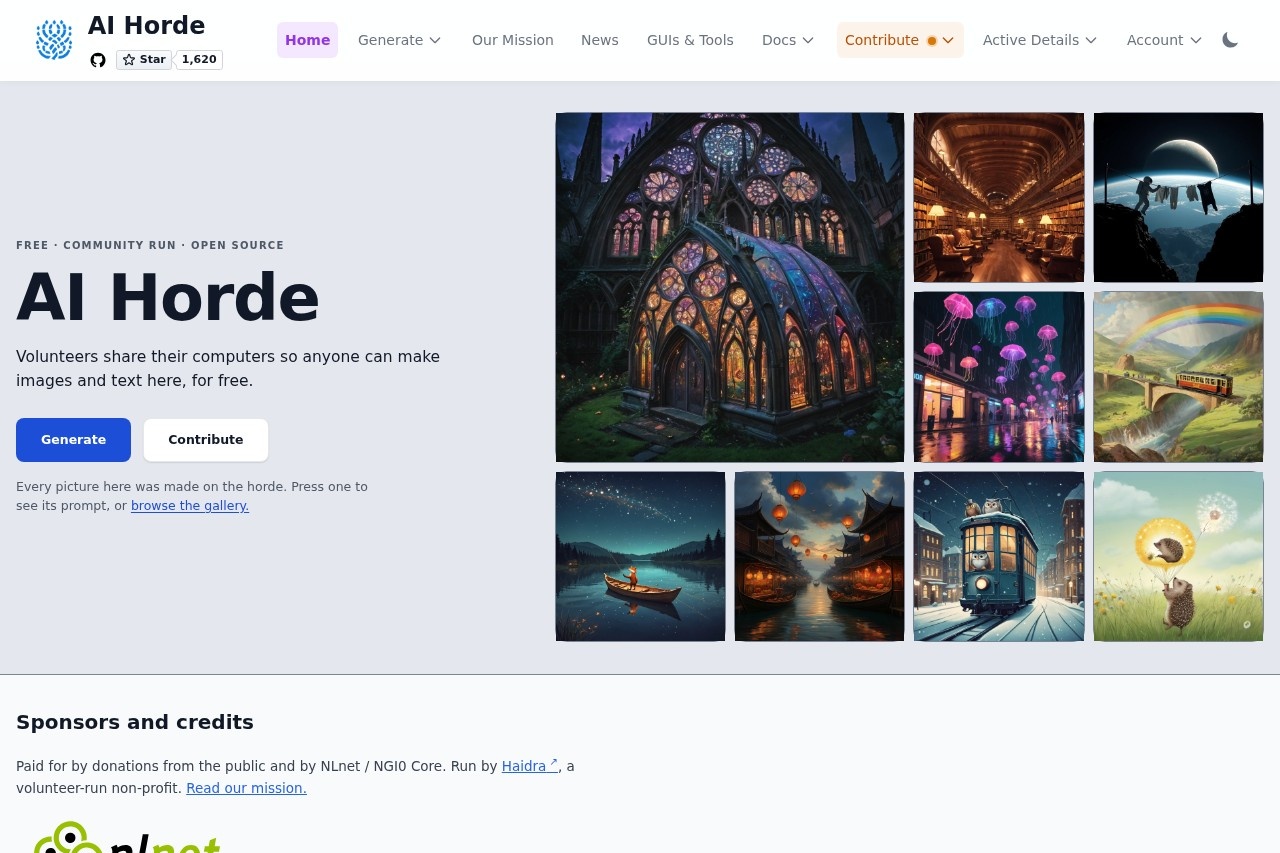Open the gothic cathedral greenhouse image
This screenshot has width=1280, height=853.
point(730,287)
